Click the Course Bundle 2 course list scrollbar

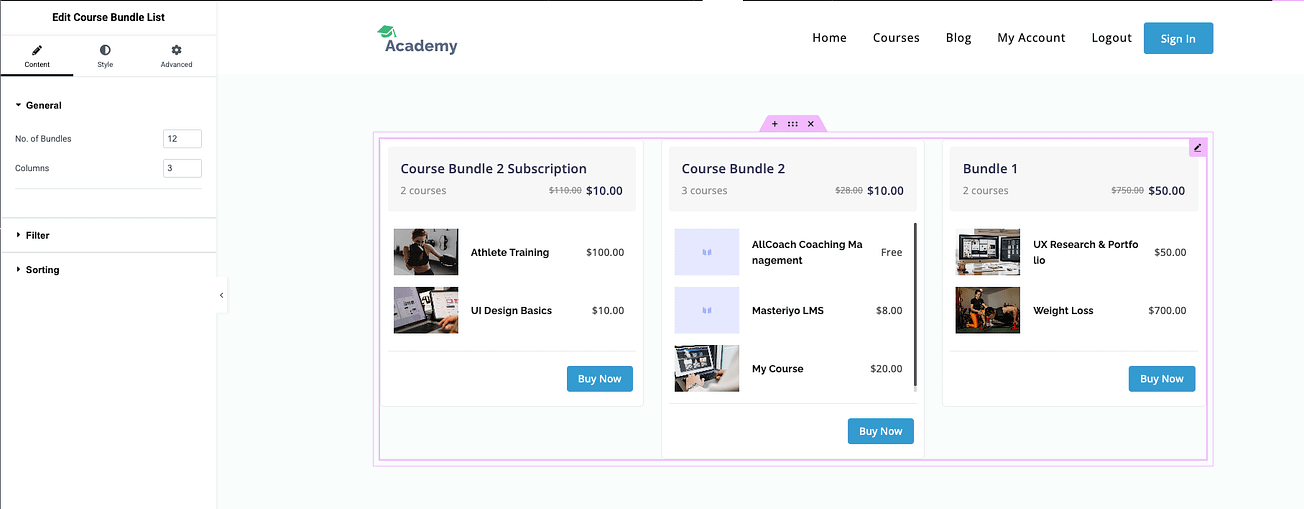pos(915,309)
